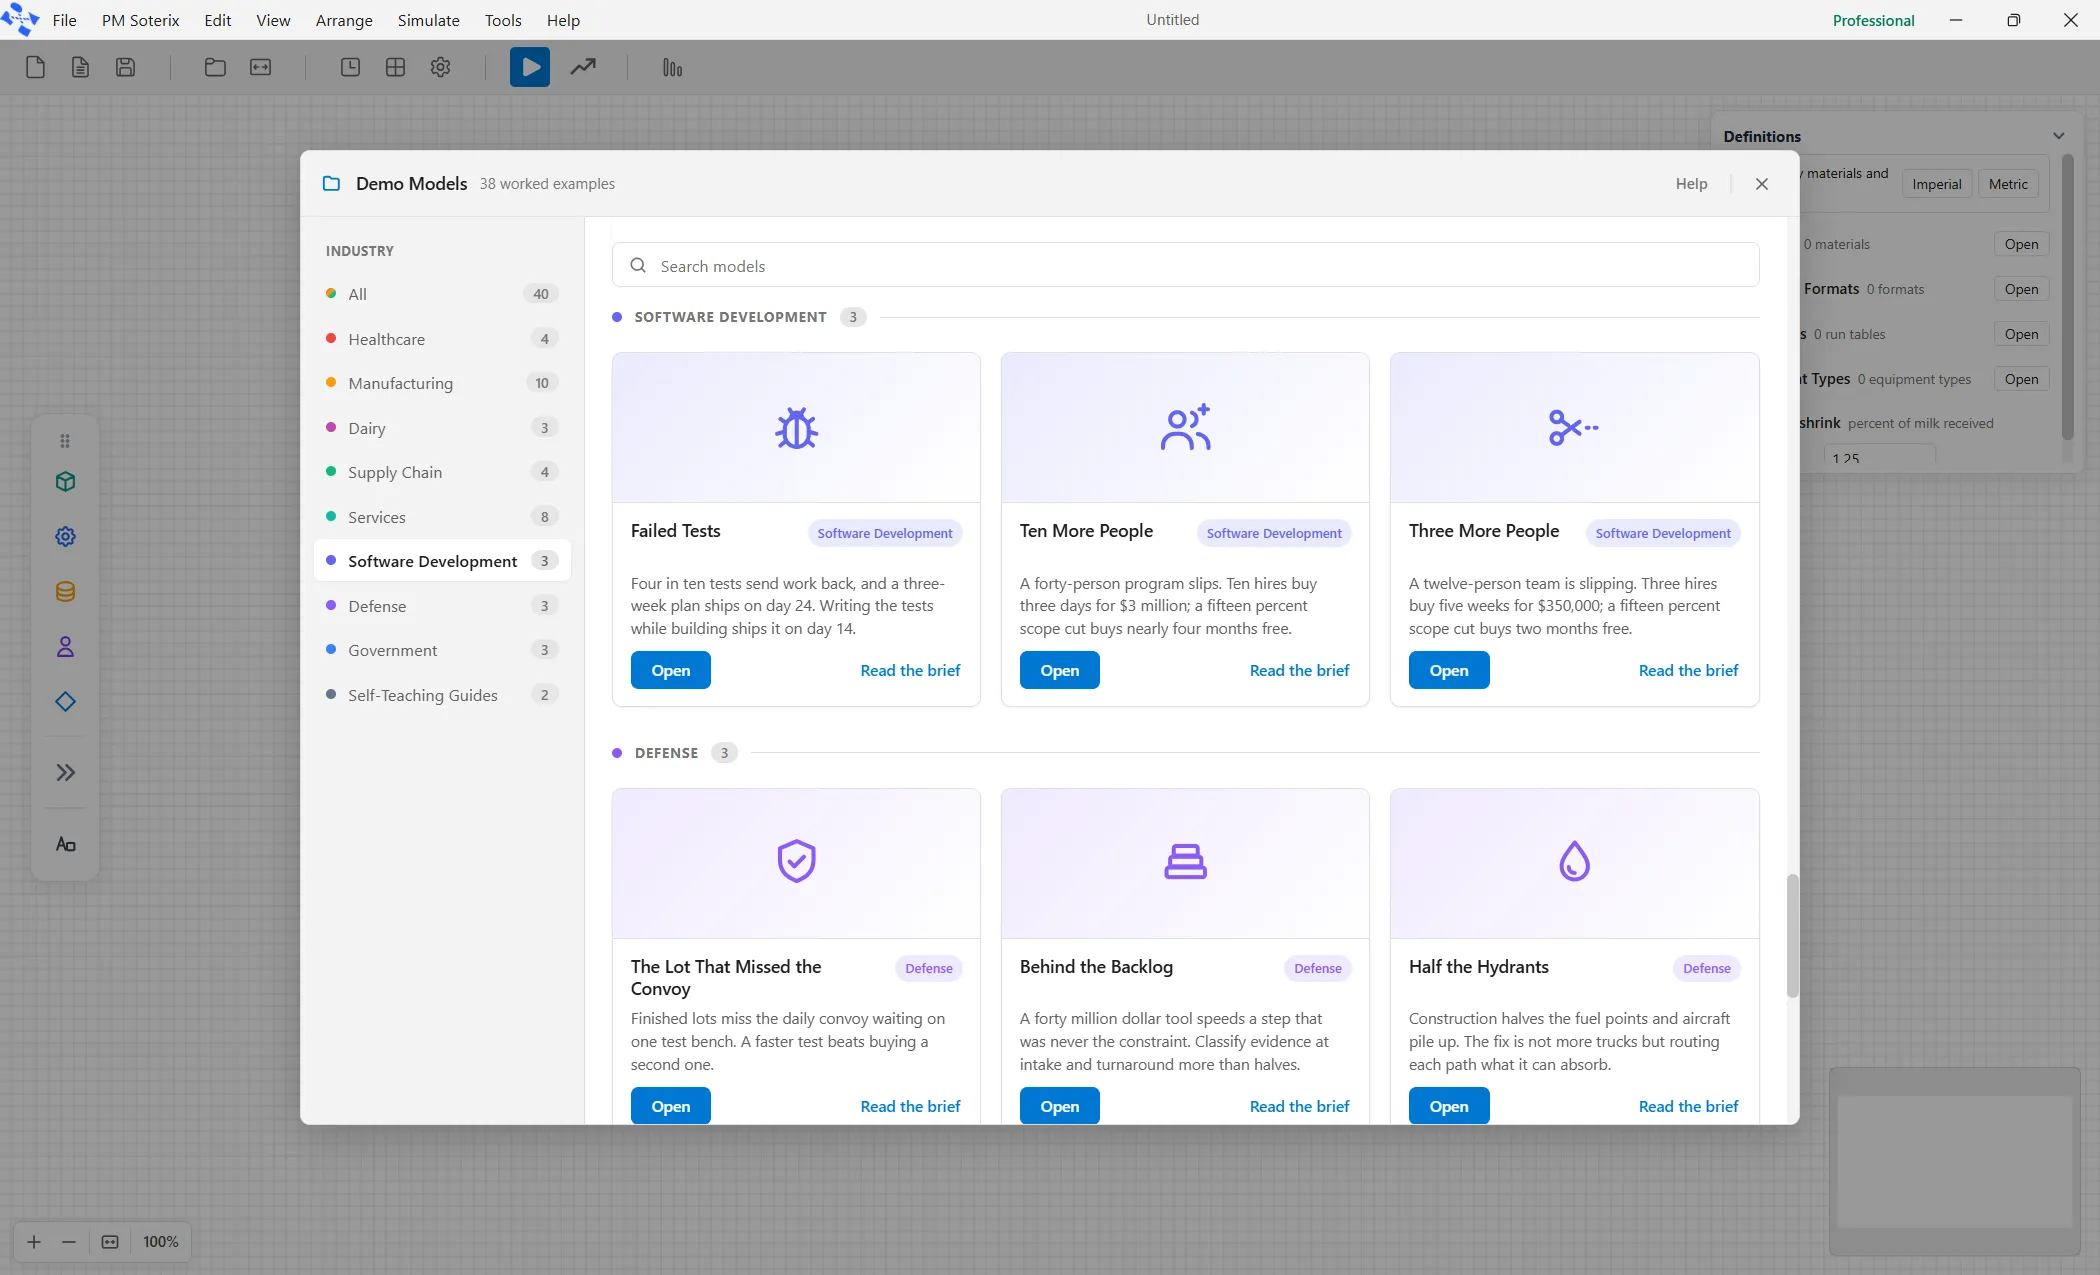2100x1275 pixels.
Task: Open the Ten More People model
Action: click(x=1059, y=670)
